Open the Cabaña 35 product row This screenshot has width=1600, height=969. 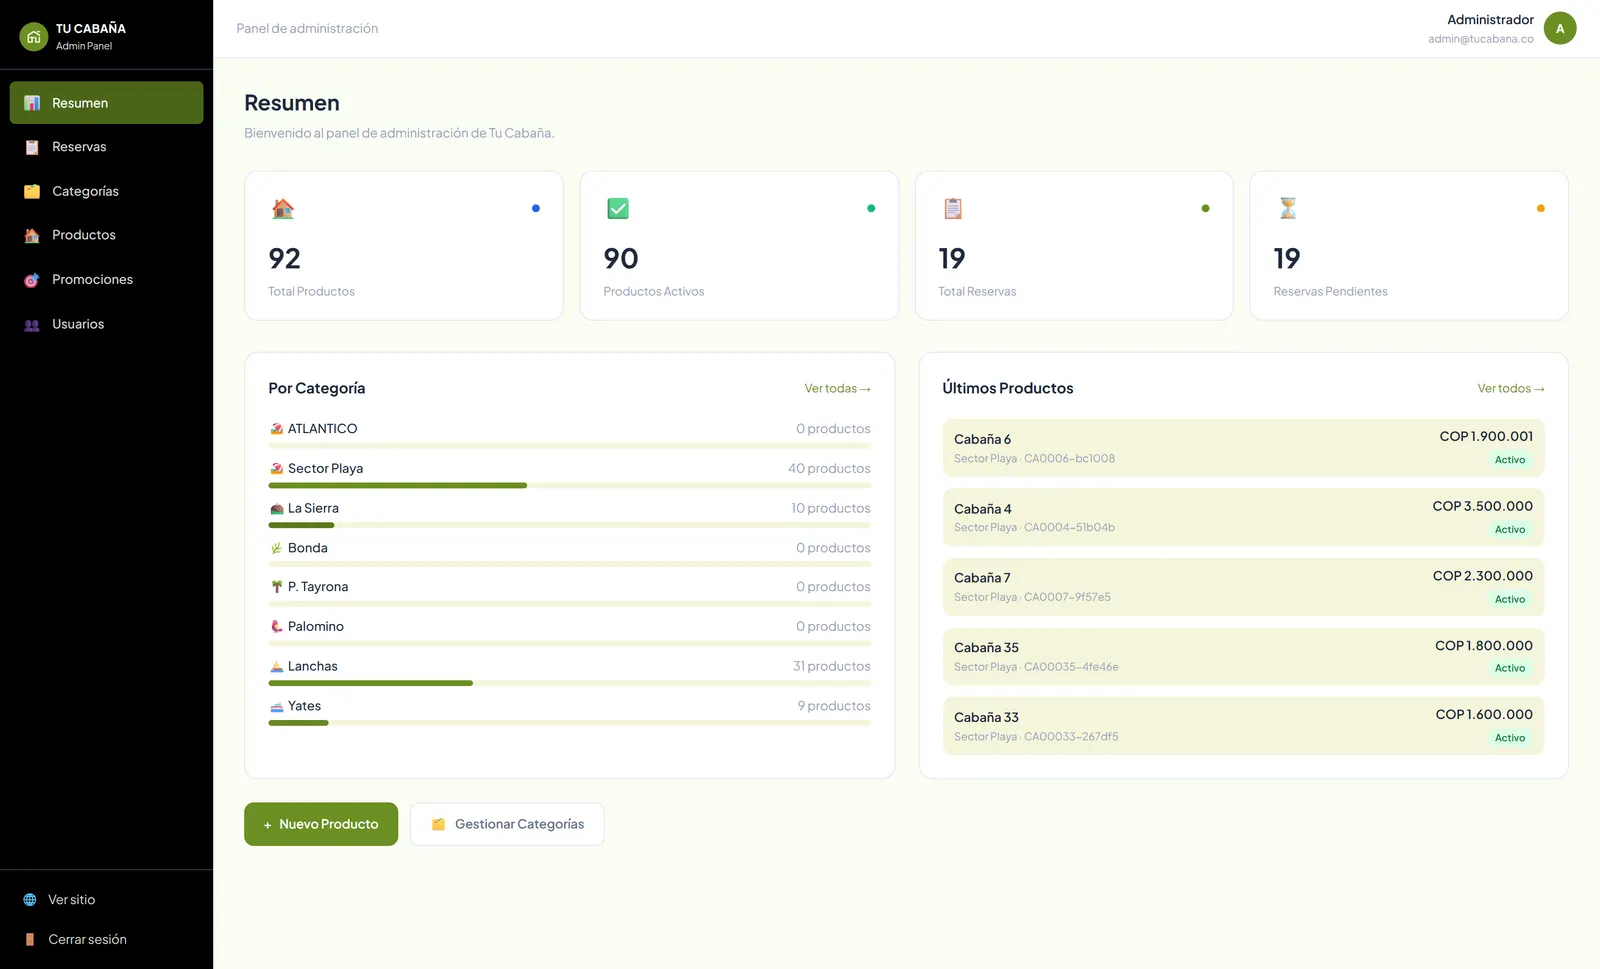pyautogui.click(x=1243, y=656)
